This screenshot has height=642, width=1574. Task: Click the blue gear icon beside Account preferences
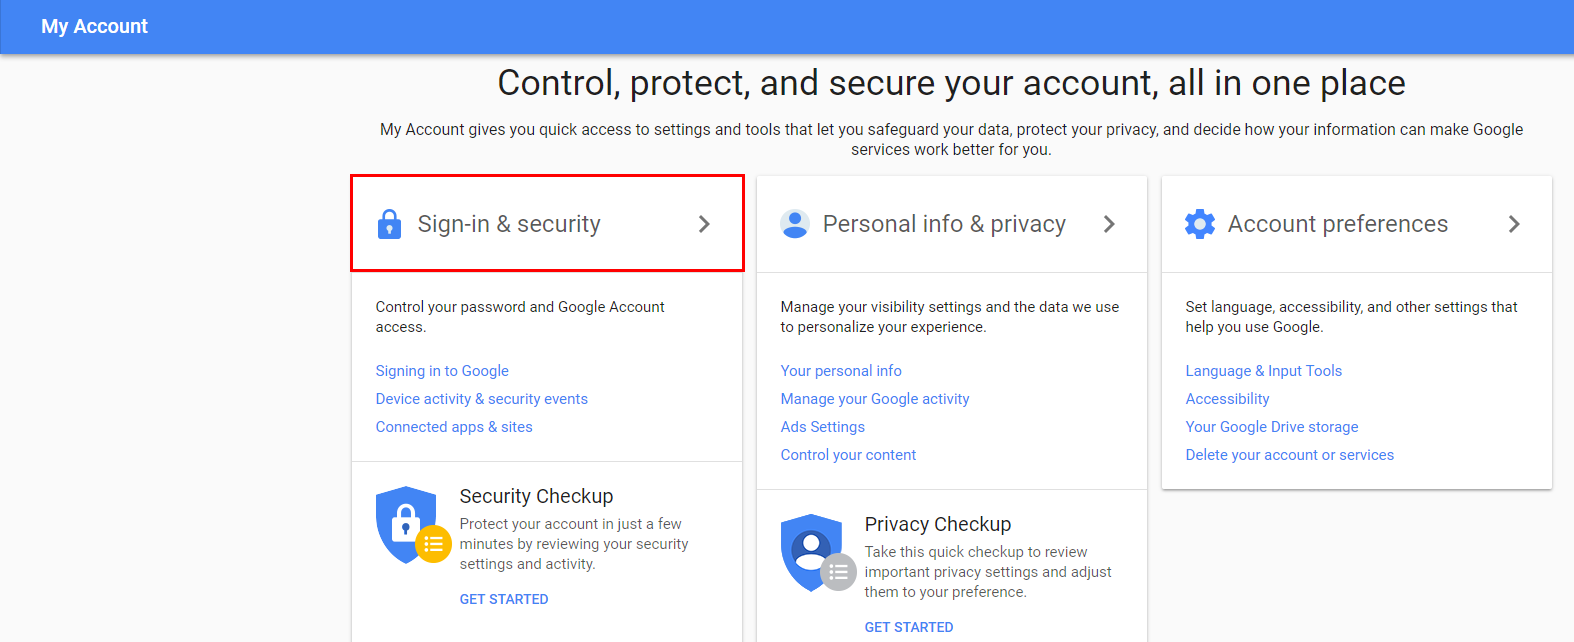click(x=1200, y=224)
